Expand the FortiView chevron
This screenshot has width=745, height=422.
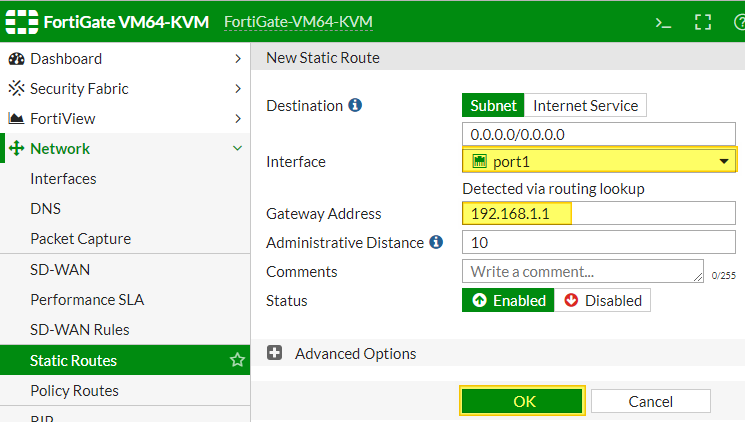(238, 118)
